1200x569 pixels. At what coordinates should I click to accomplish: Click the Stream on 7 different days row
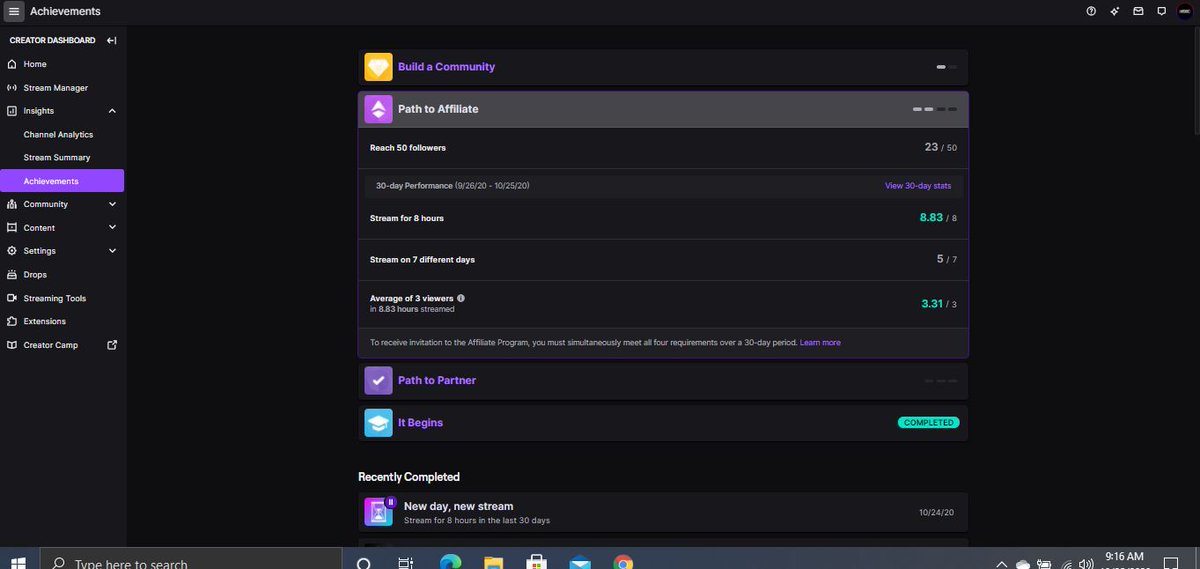663,259
